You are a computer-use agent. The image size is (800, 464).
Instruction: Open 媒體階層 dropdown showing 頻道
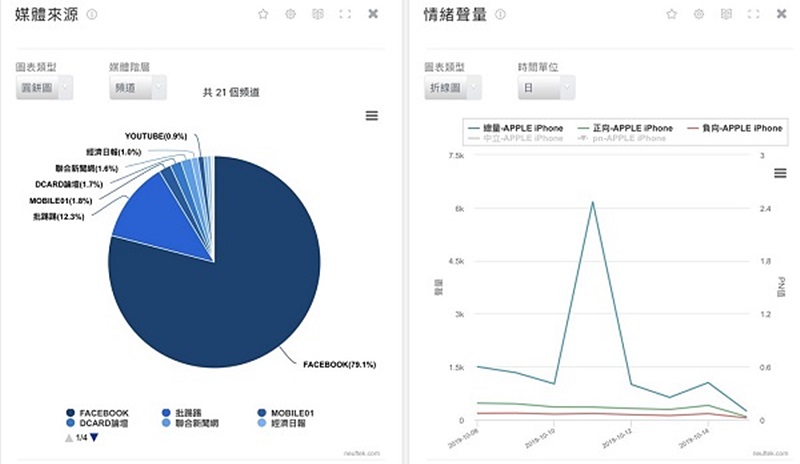pos(138,88)
